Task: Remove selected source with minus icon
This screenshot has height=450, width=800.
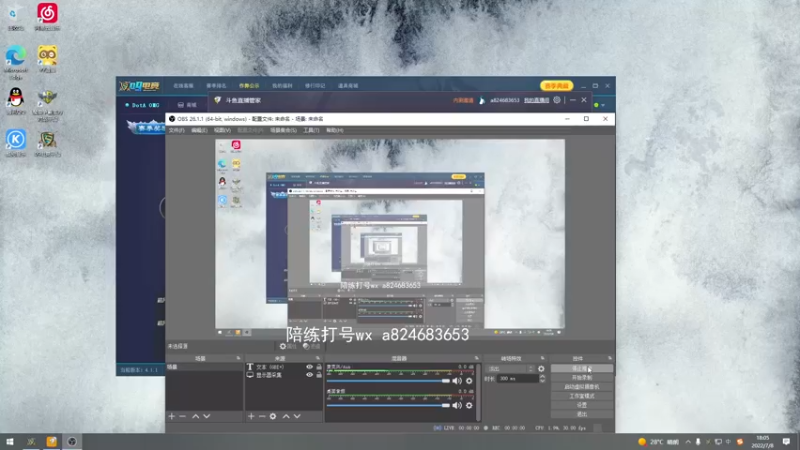Action: pyautogui.click(x=262, y=416)
